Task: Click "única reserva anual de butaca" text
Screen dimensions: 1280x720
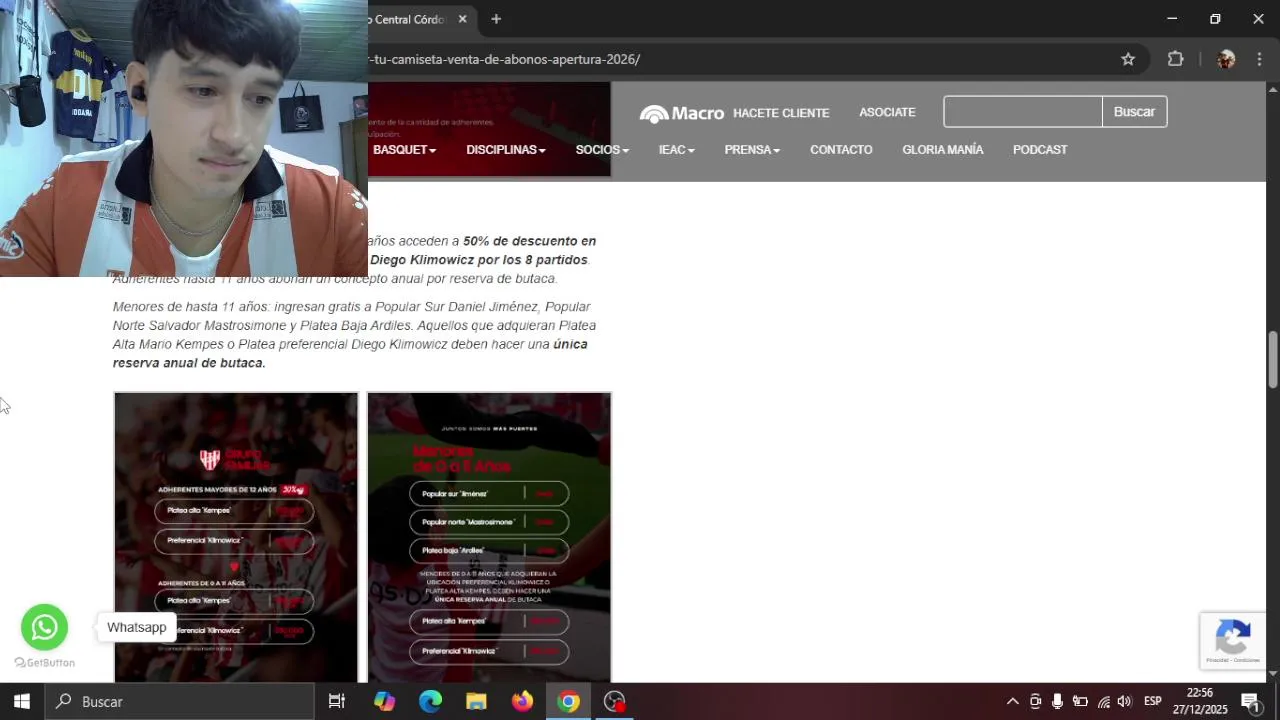Action: pos(350,354)
